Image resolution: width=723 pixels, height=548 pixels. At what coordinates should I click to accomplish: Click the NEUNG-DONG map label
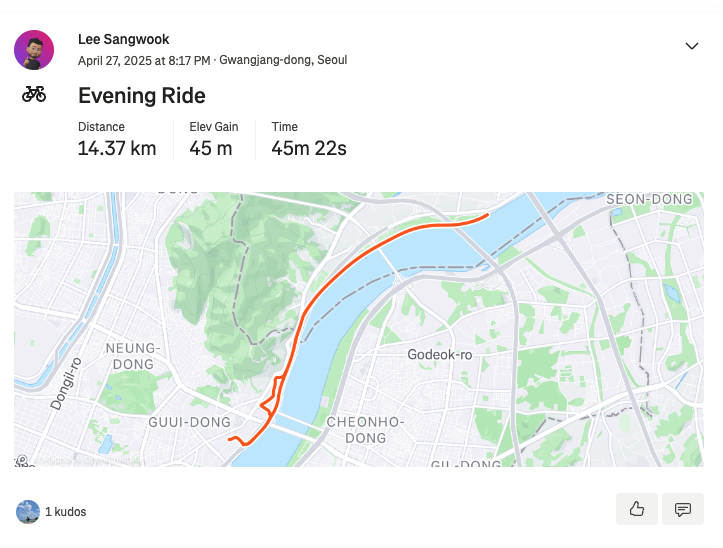pyautogui.click(x=133, y=356)
